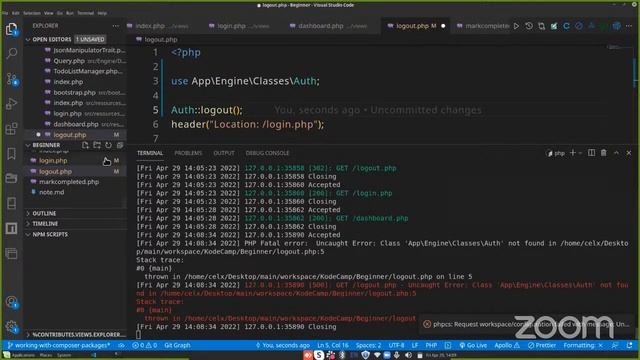
Task: Open the PROBLEMS panel tab
Action: (188, 153)
